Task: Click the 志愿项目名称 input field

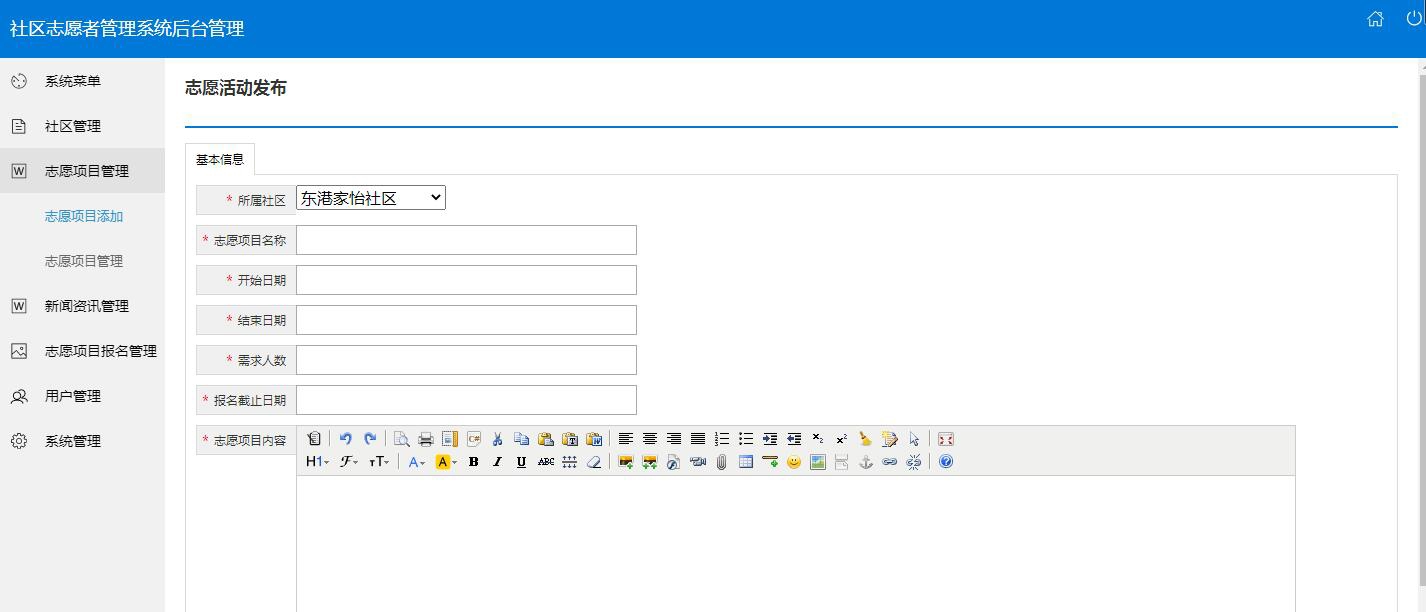Action: click(466, 240)
